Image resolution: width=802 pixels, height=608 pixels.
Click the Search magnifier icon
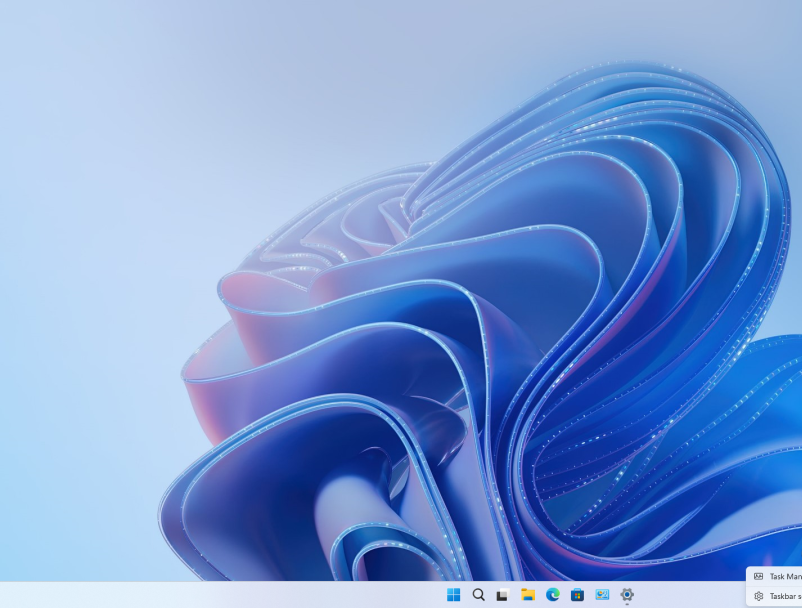[x=478, y=595]
